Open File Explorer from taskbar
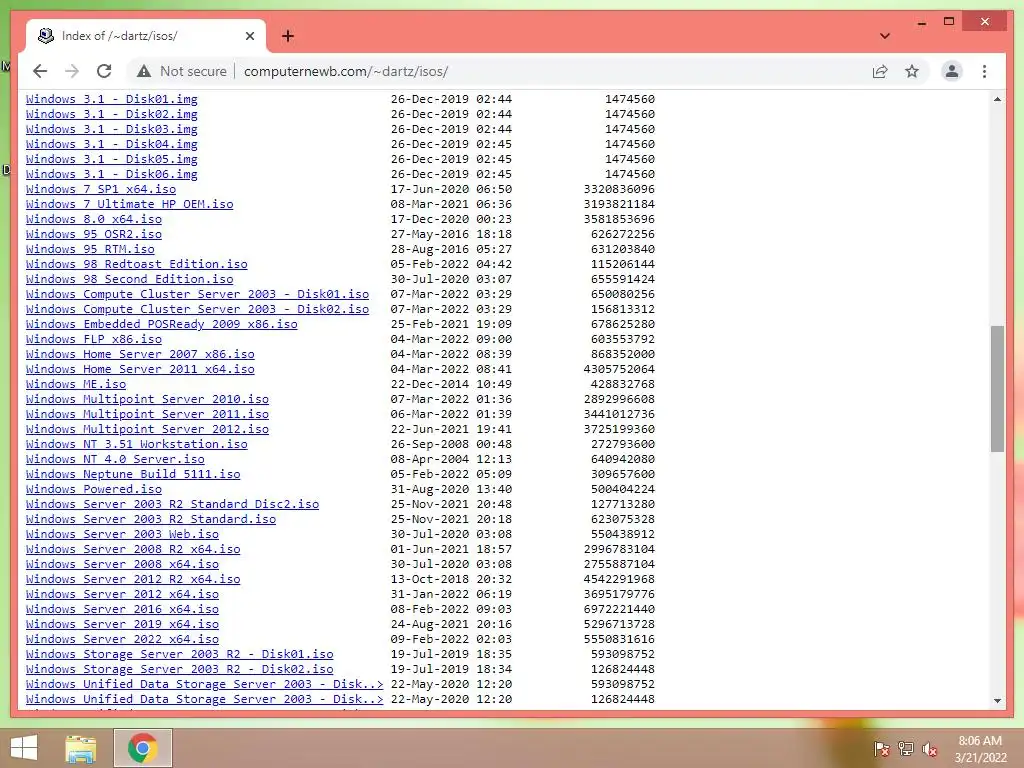1024x768 pixels. (81, 748)
